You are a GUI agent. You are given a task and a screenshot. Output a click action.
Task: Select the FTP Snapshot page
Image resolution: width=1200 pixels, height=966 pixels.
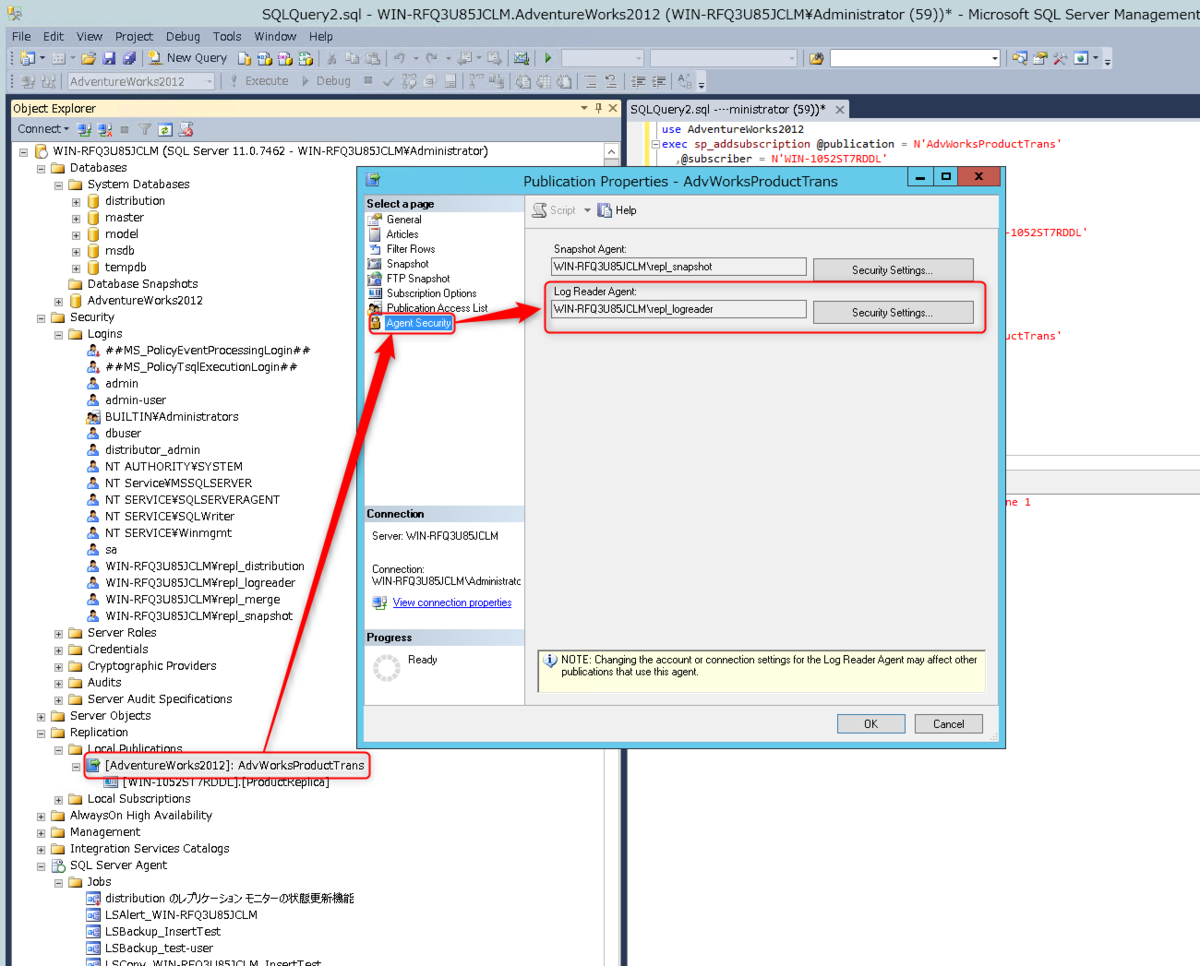418,278
